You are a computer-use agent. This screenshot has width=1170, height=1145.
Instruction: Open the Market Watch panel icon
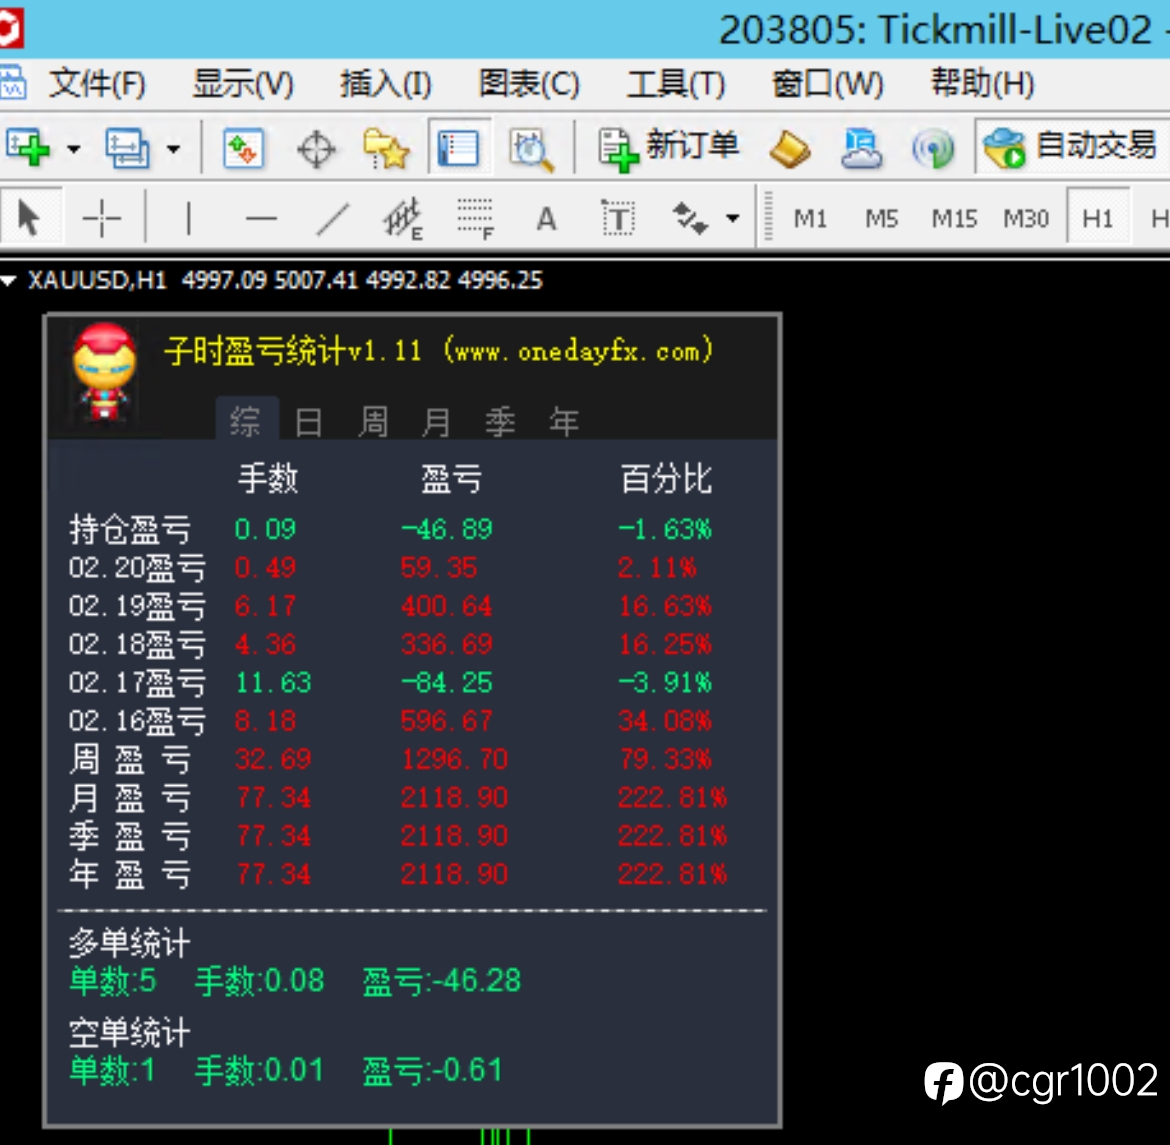pyautogui.click(x=243, y=149)
